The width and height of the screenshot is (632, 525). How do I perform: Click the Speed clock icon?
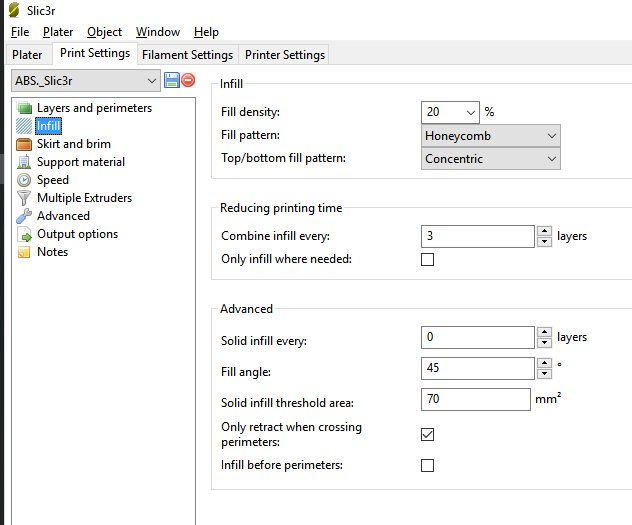[x=25, y=180]
